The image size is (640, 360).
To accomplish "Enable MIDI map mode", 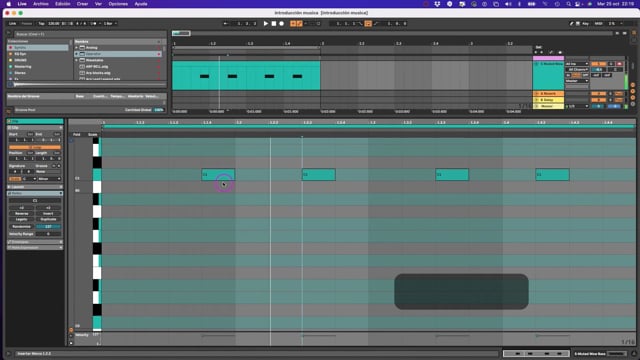I will pos(598,24).
